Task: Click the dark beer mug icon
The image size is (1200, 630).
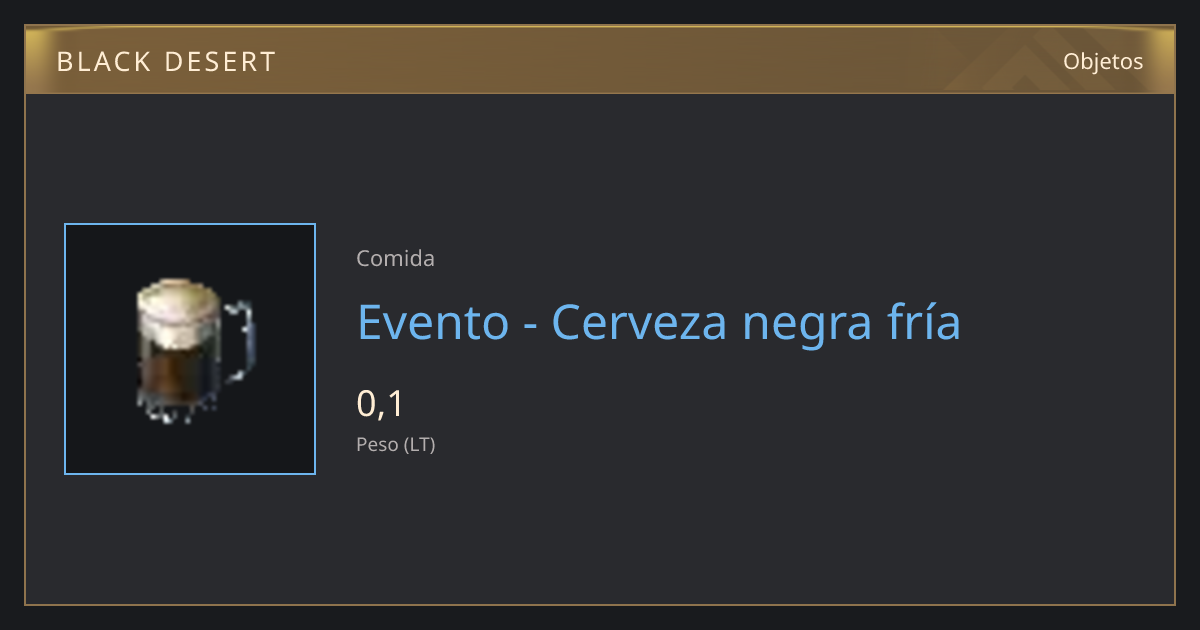Action: [x=193, y=349]
